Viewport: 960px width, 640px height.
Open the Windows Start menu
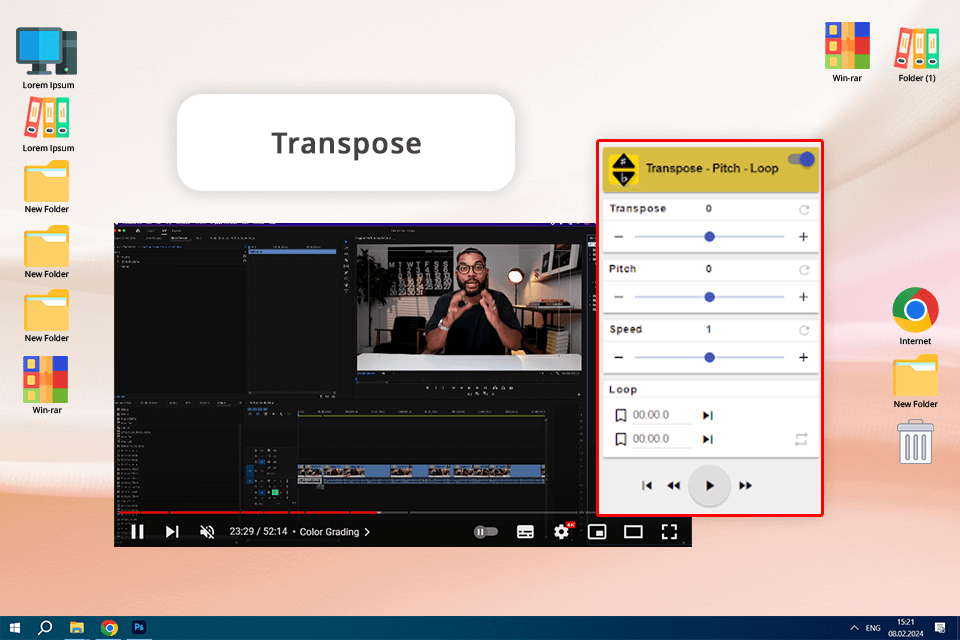(x=15, y=628)
